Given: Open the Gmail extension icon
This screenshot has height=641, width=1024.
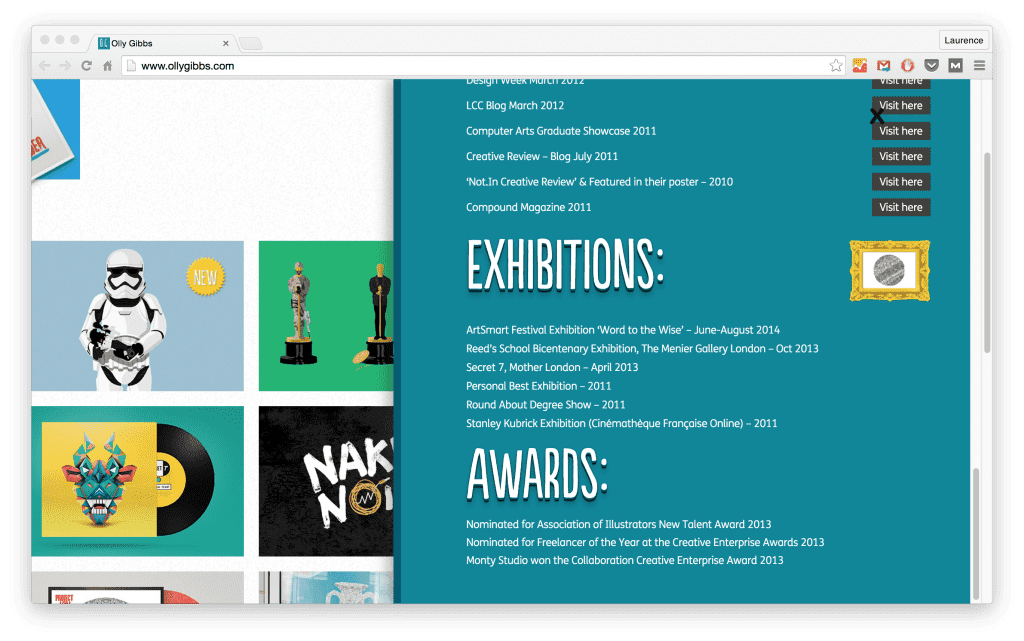Looking at the screenshot, I should coord(884,65).
